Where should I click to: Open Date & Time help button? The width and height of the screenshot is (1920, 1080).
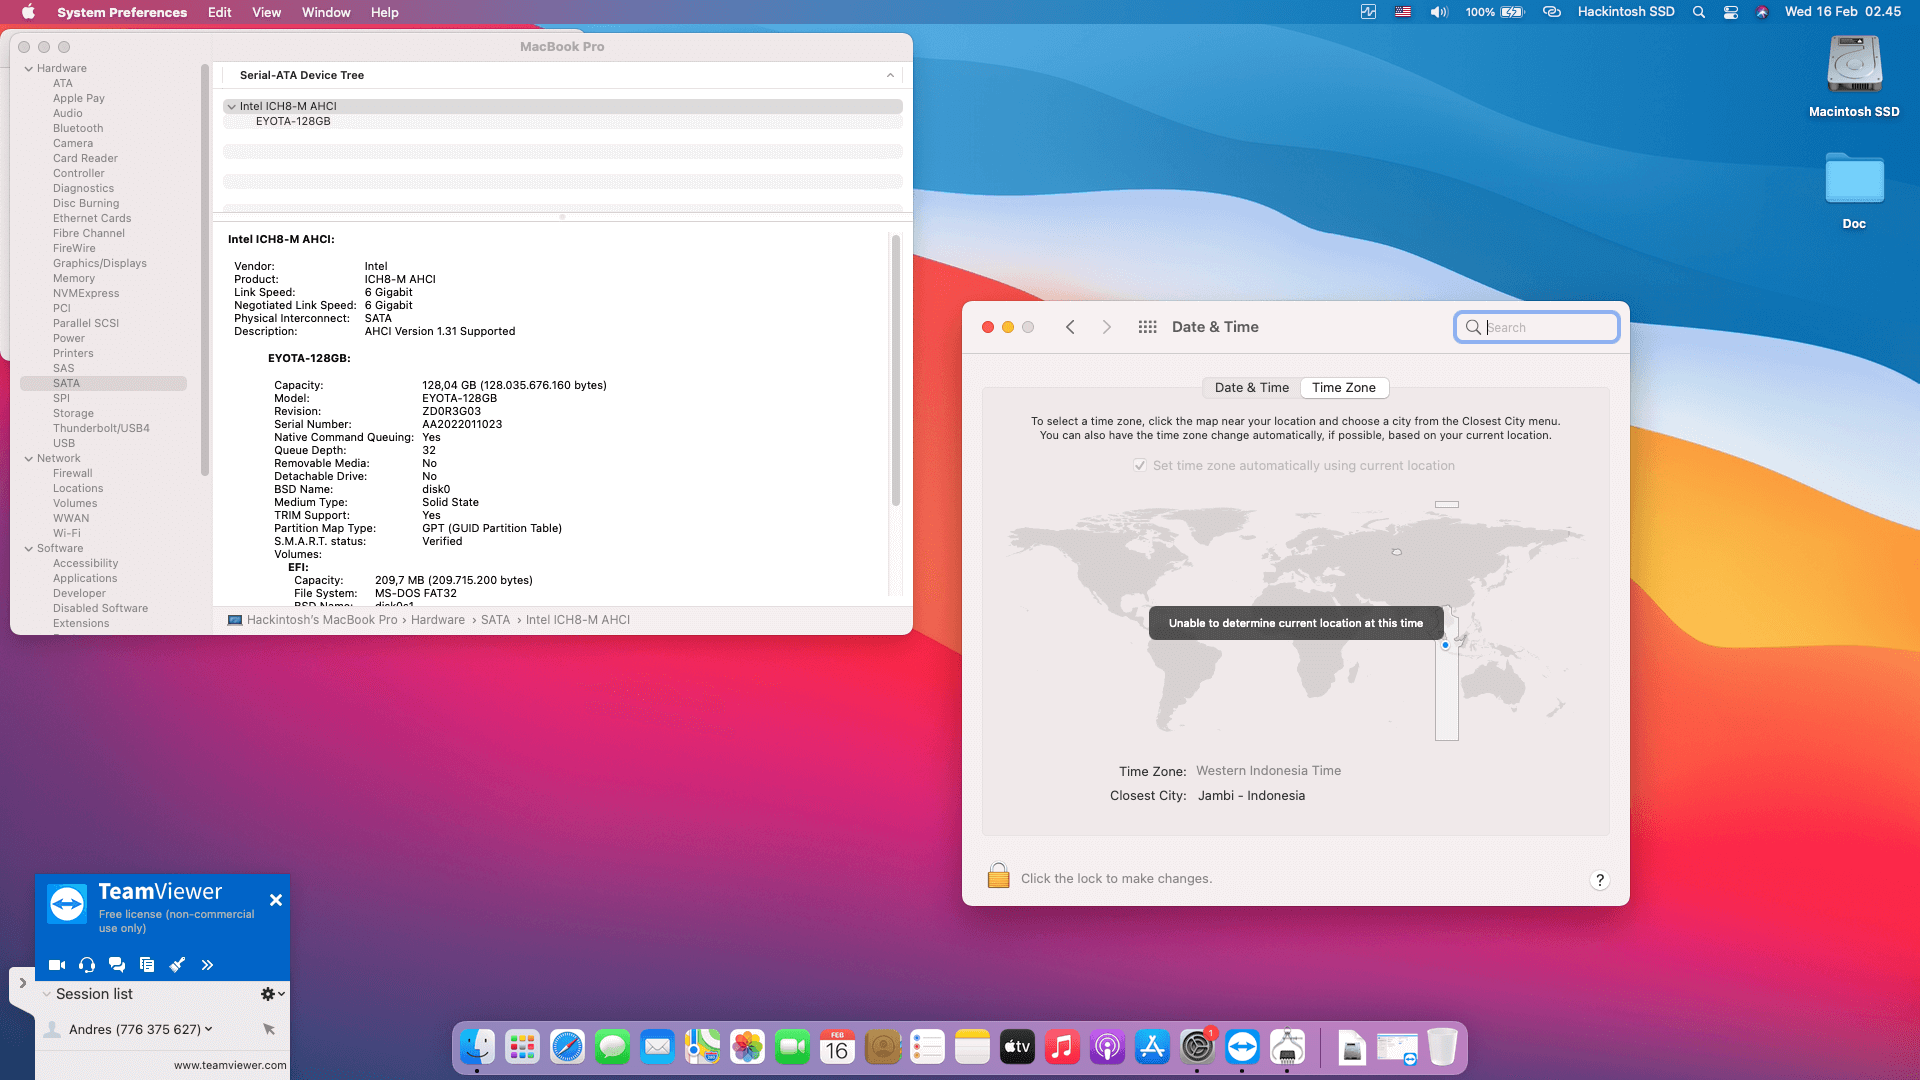pyautogui.click(x=1600, y=880)
